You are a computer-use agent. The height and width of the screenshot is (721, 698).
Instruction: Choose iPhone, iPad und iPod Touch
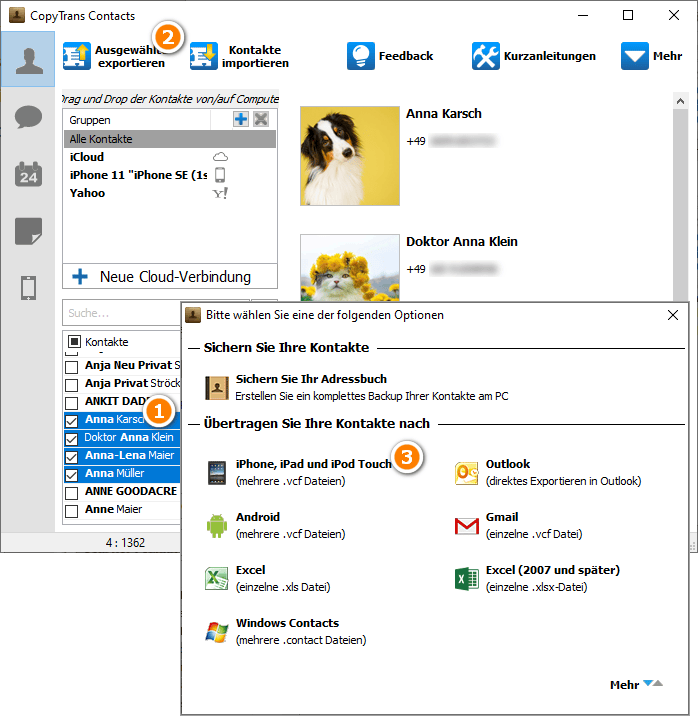[314, 464]
